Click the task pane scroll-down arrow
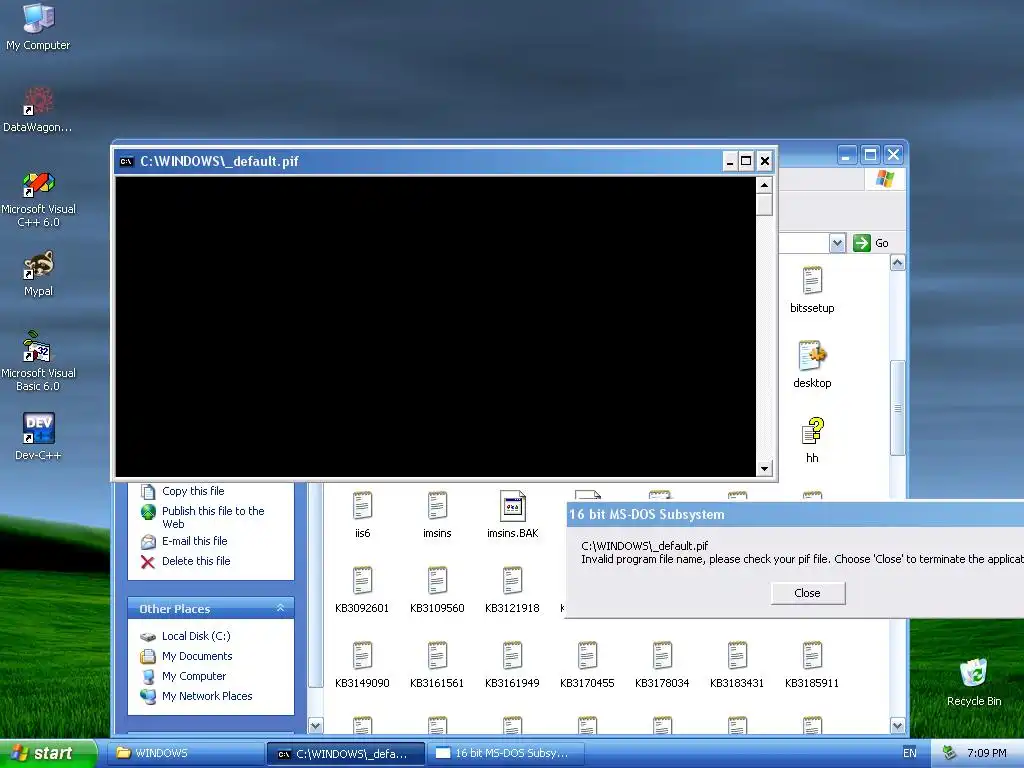 315,726
